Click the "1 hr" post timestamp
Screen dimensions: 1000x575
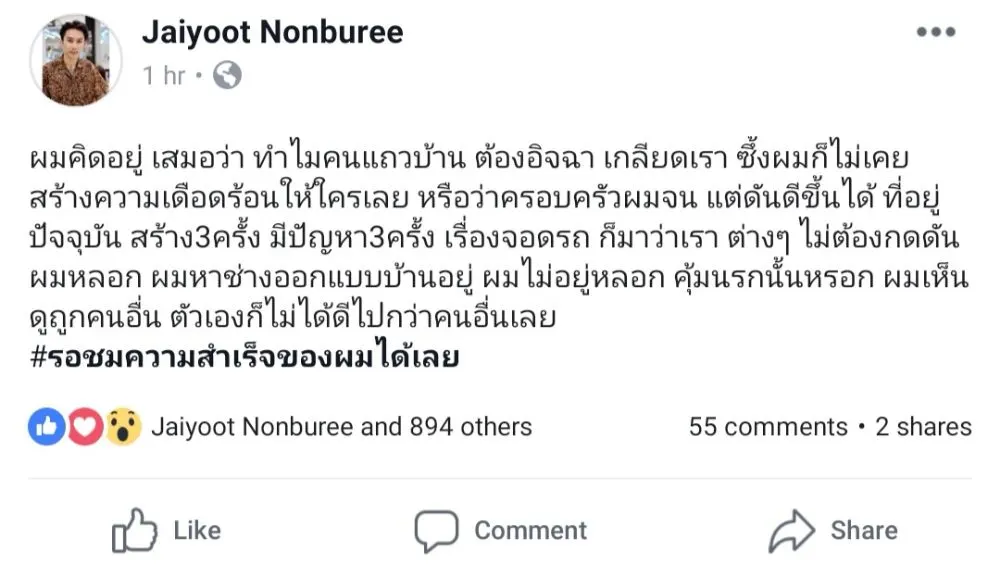pos(164,76)
